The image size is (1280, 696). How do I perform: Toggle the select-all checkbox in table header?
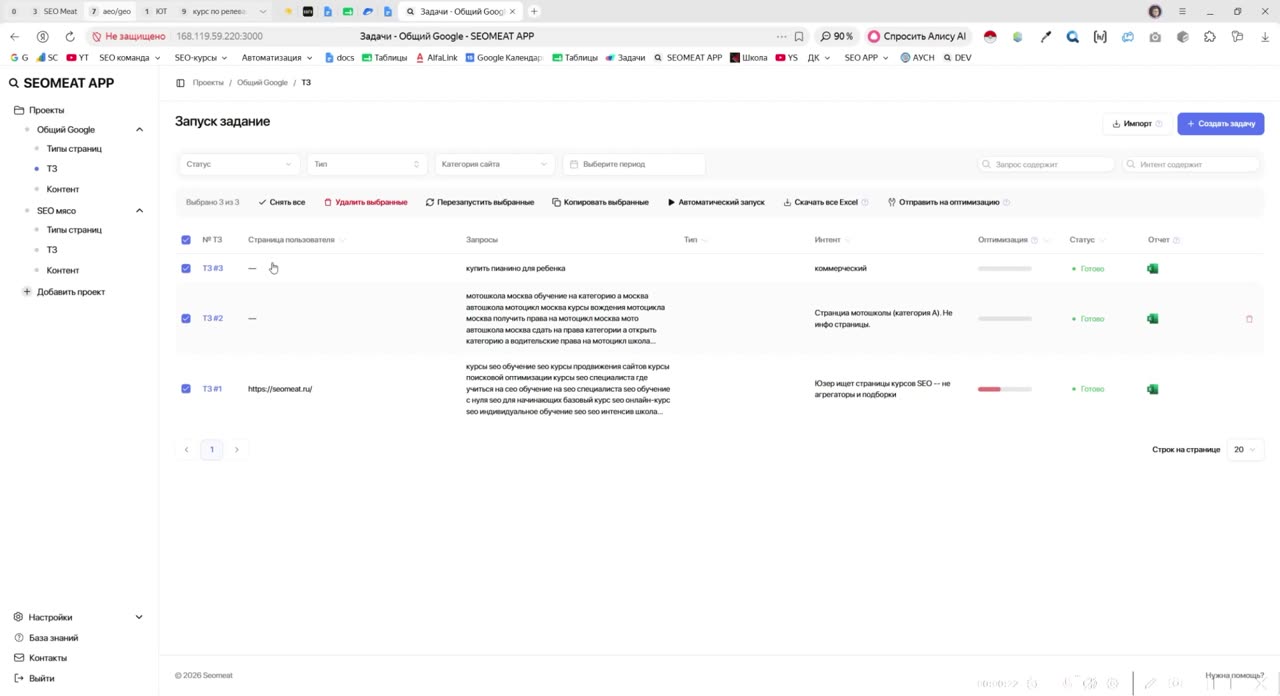coord(186,240)
